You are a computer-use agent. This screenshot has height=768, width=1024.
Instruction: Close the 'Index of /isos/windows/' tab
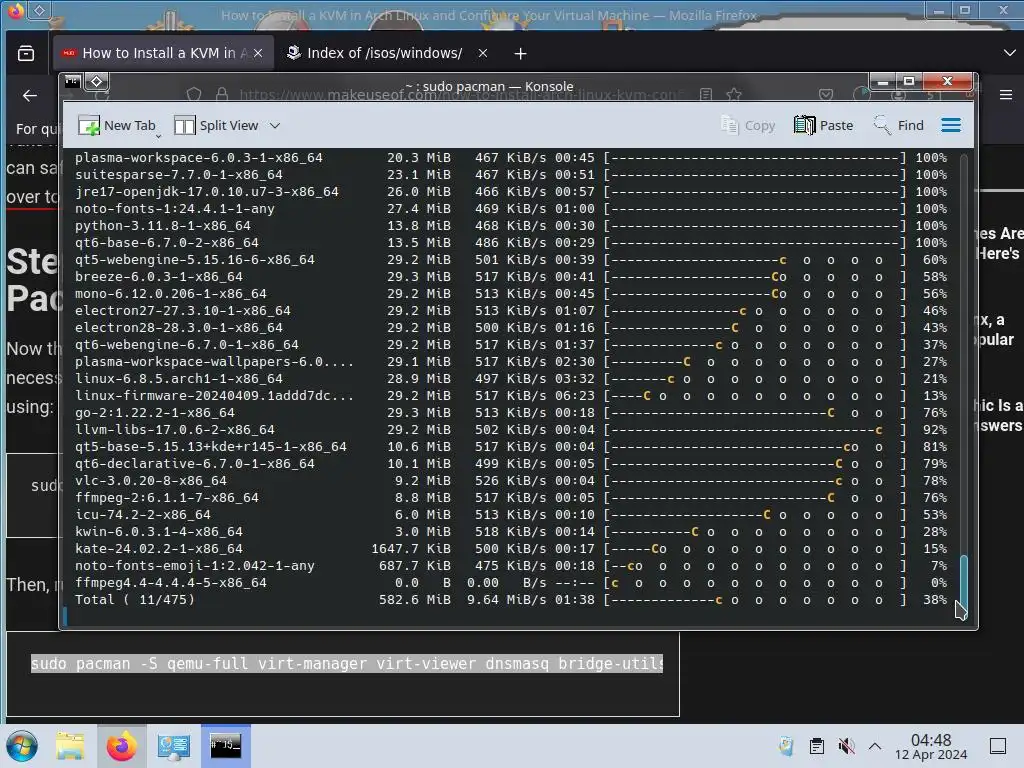tap(483, 54)
